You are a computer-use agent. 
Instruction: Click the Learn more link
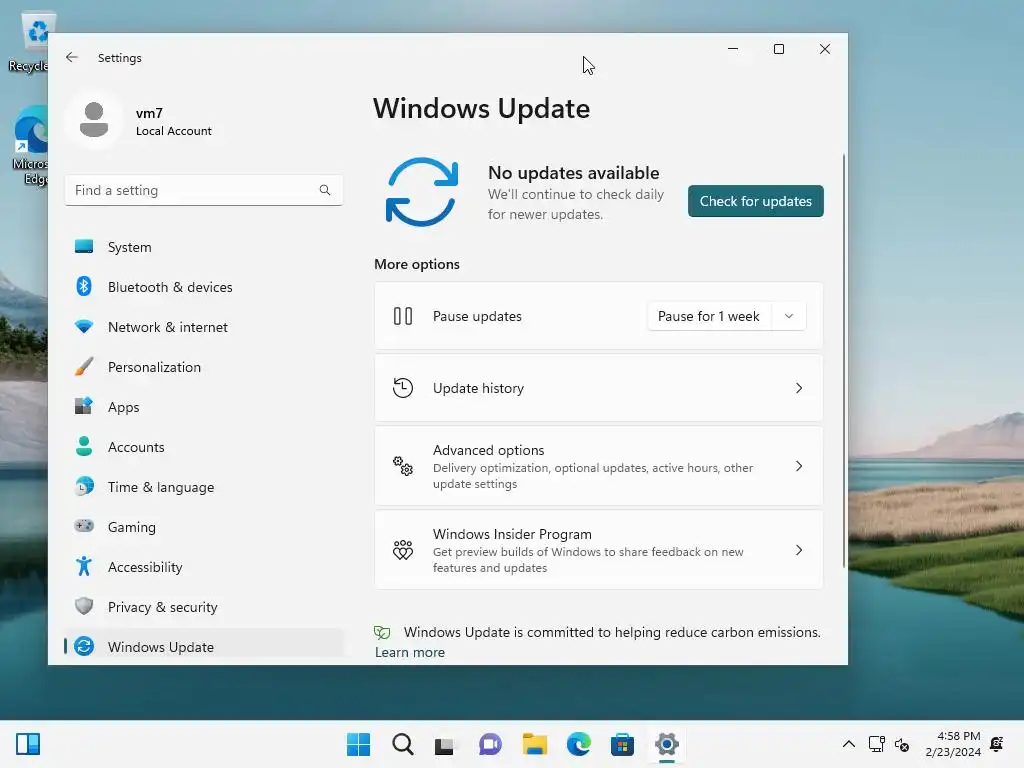(x=409, y=652)
